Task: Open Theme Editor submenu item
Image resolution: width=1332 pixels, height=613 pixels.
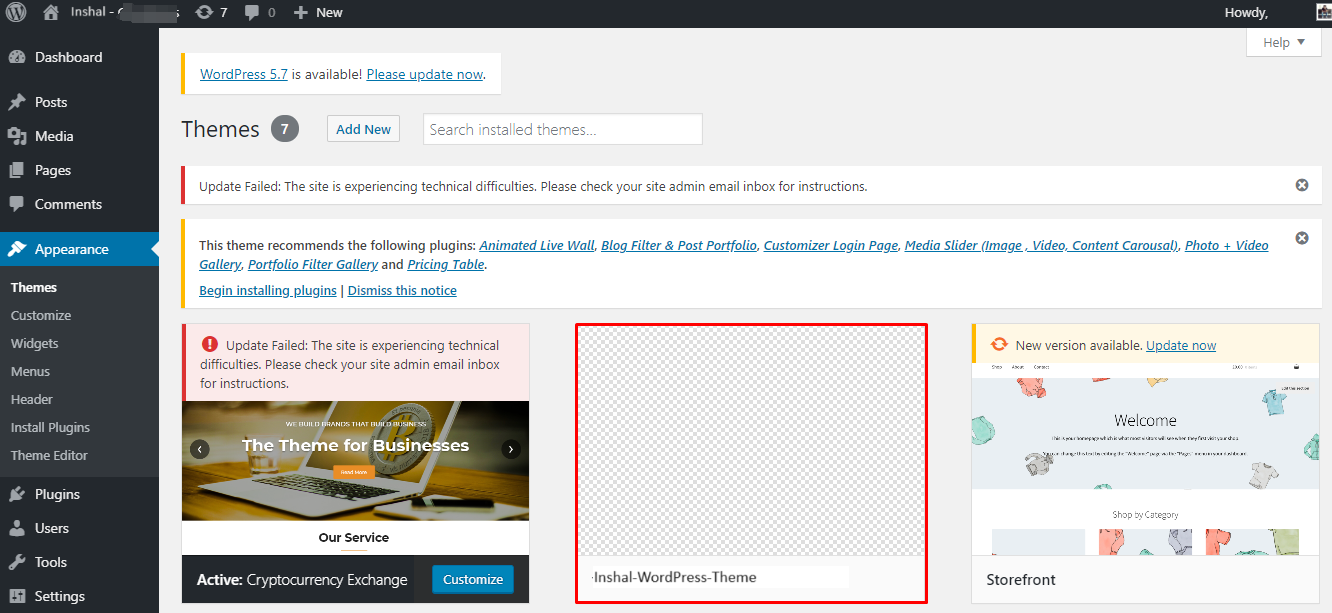Action: click(x=49, y=455)
